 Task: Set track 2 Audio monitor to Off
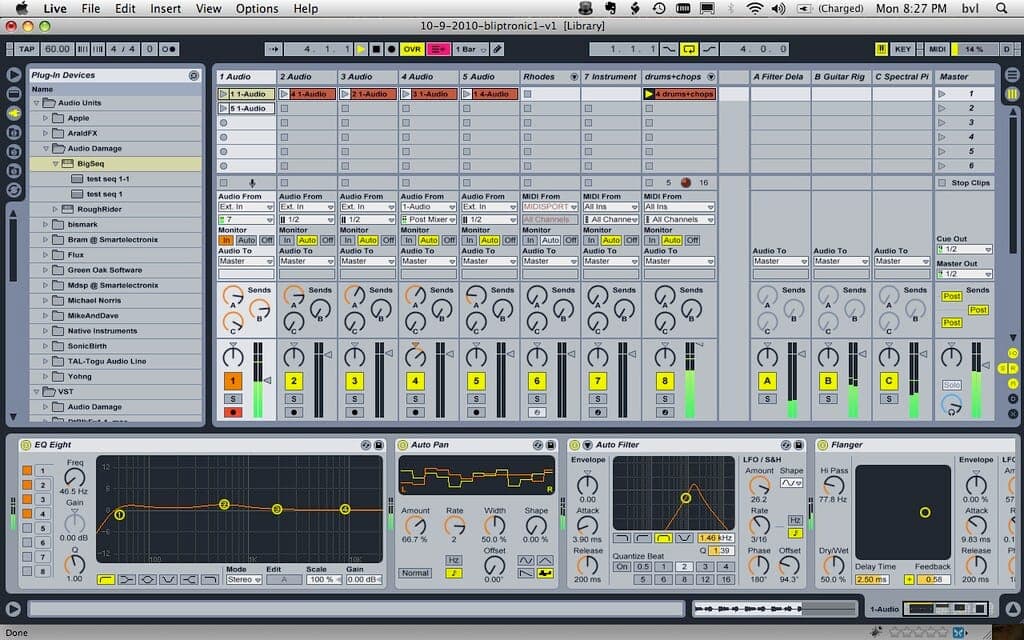pos(327,240)
